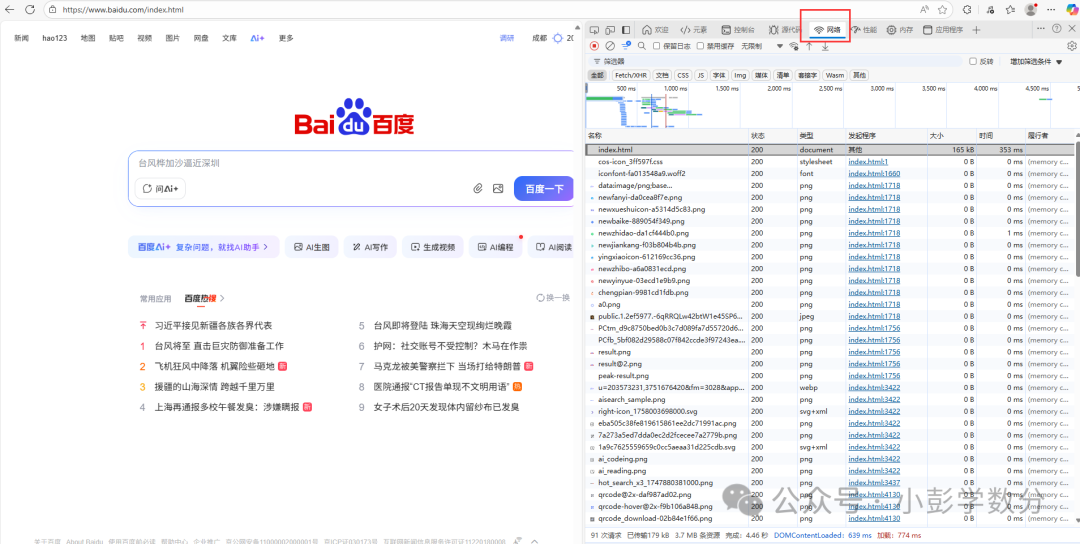The height and width of the screenshot is (544, 1080).
Task: Open hot search 台风将至 直击巨灾防御准备工作
Action: pos(219,346)
